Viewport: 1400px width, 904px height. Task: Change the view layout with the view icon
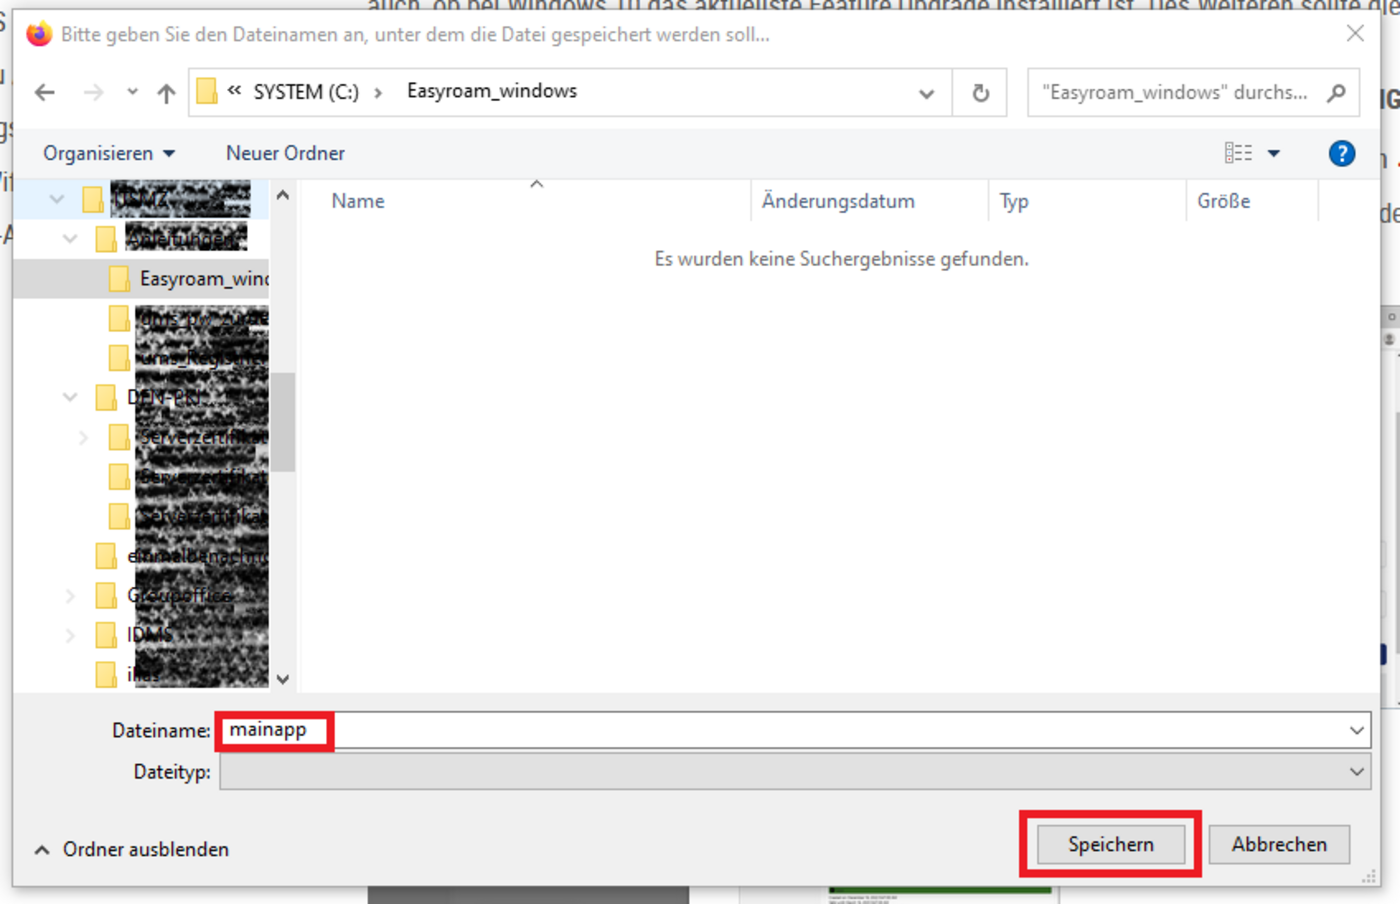[x=1238, y=153]
